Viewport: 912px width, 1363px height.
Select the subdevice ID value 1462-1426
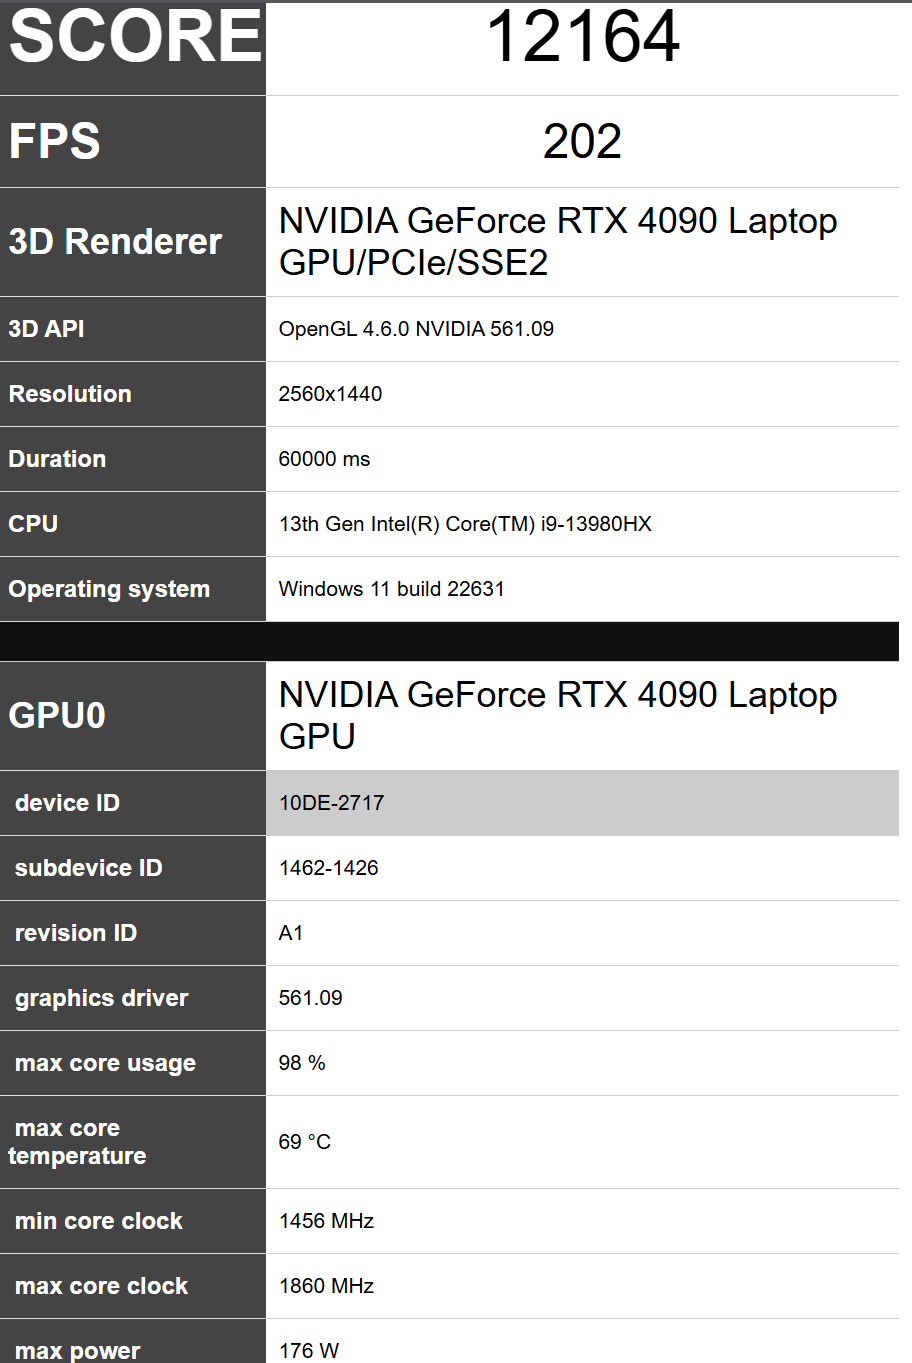[x=328, y=868]
